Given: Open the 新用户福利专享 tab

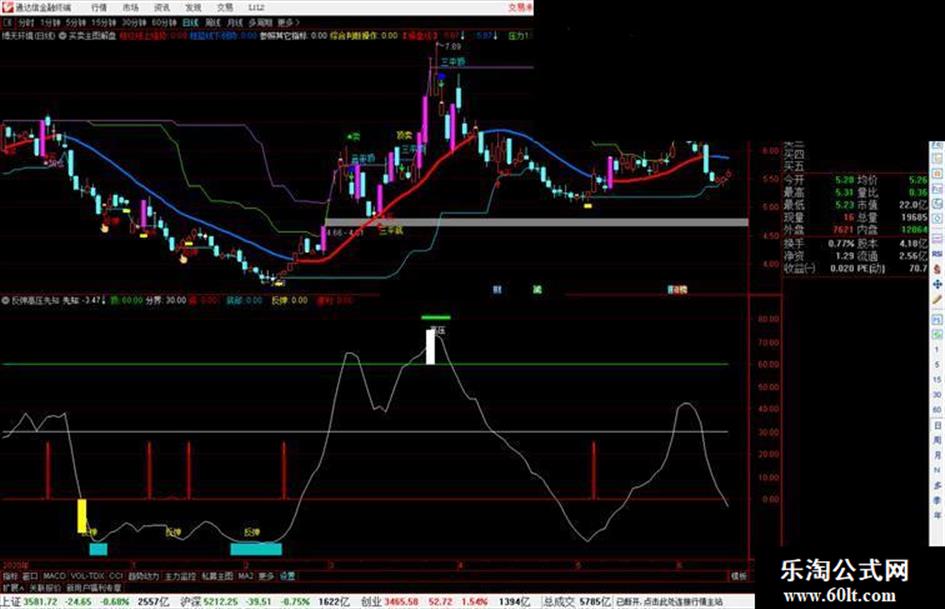Looking at the screenshot, I should tap(94, 587).
